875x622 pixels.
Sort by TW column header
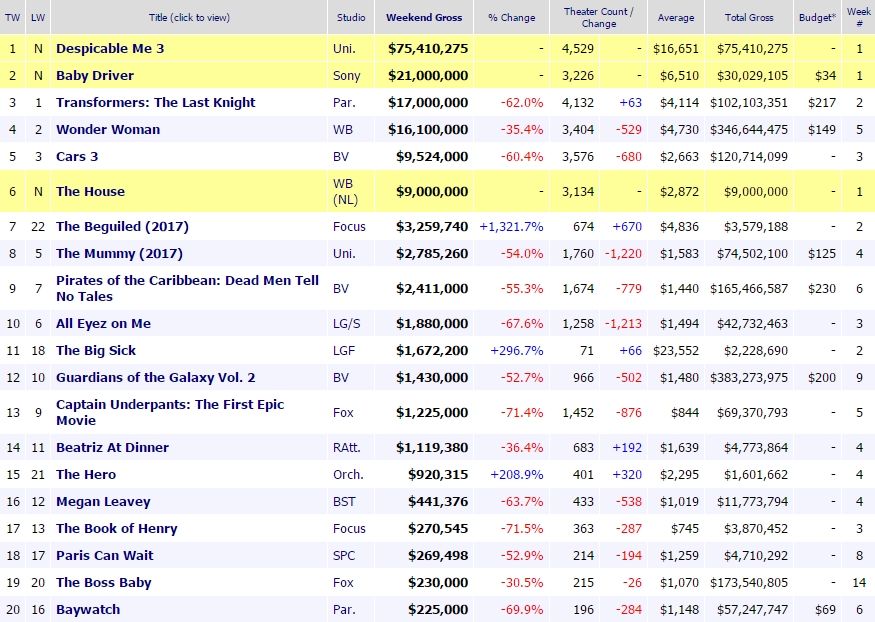coord(12,17)
